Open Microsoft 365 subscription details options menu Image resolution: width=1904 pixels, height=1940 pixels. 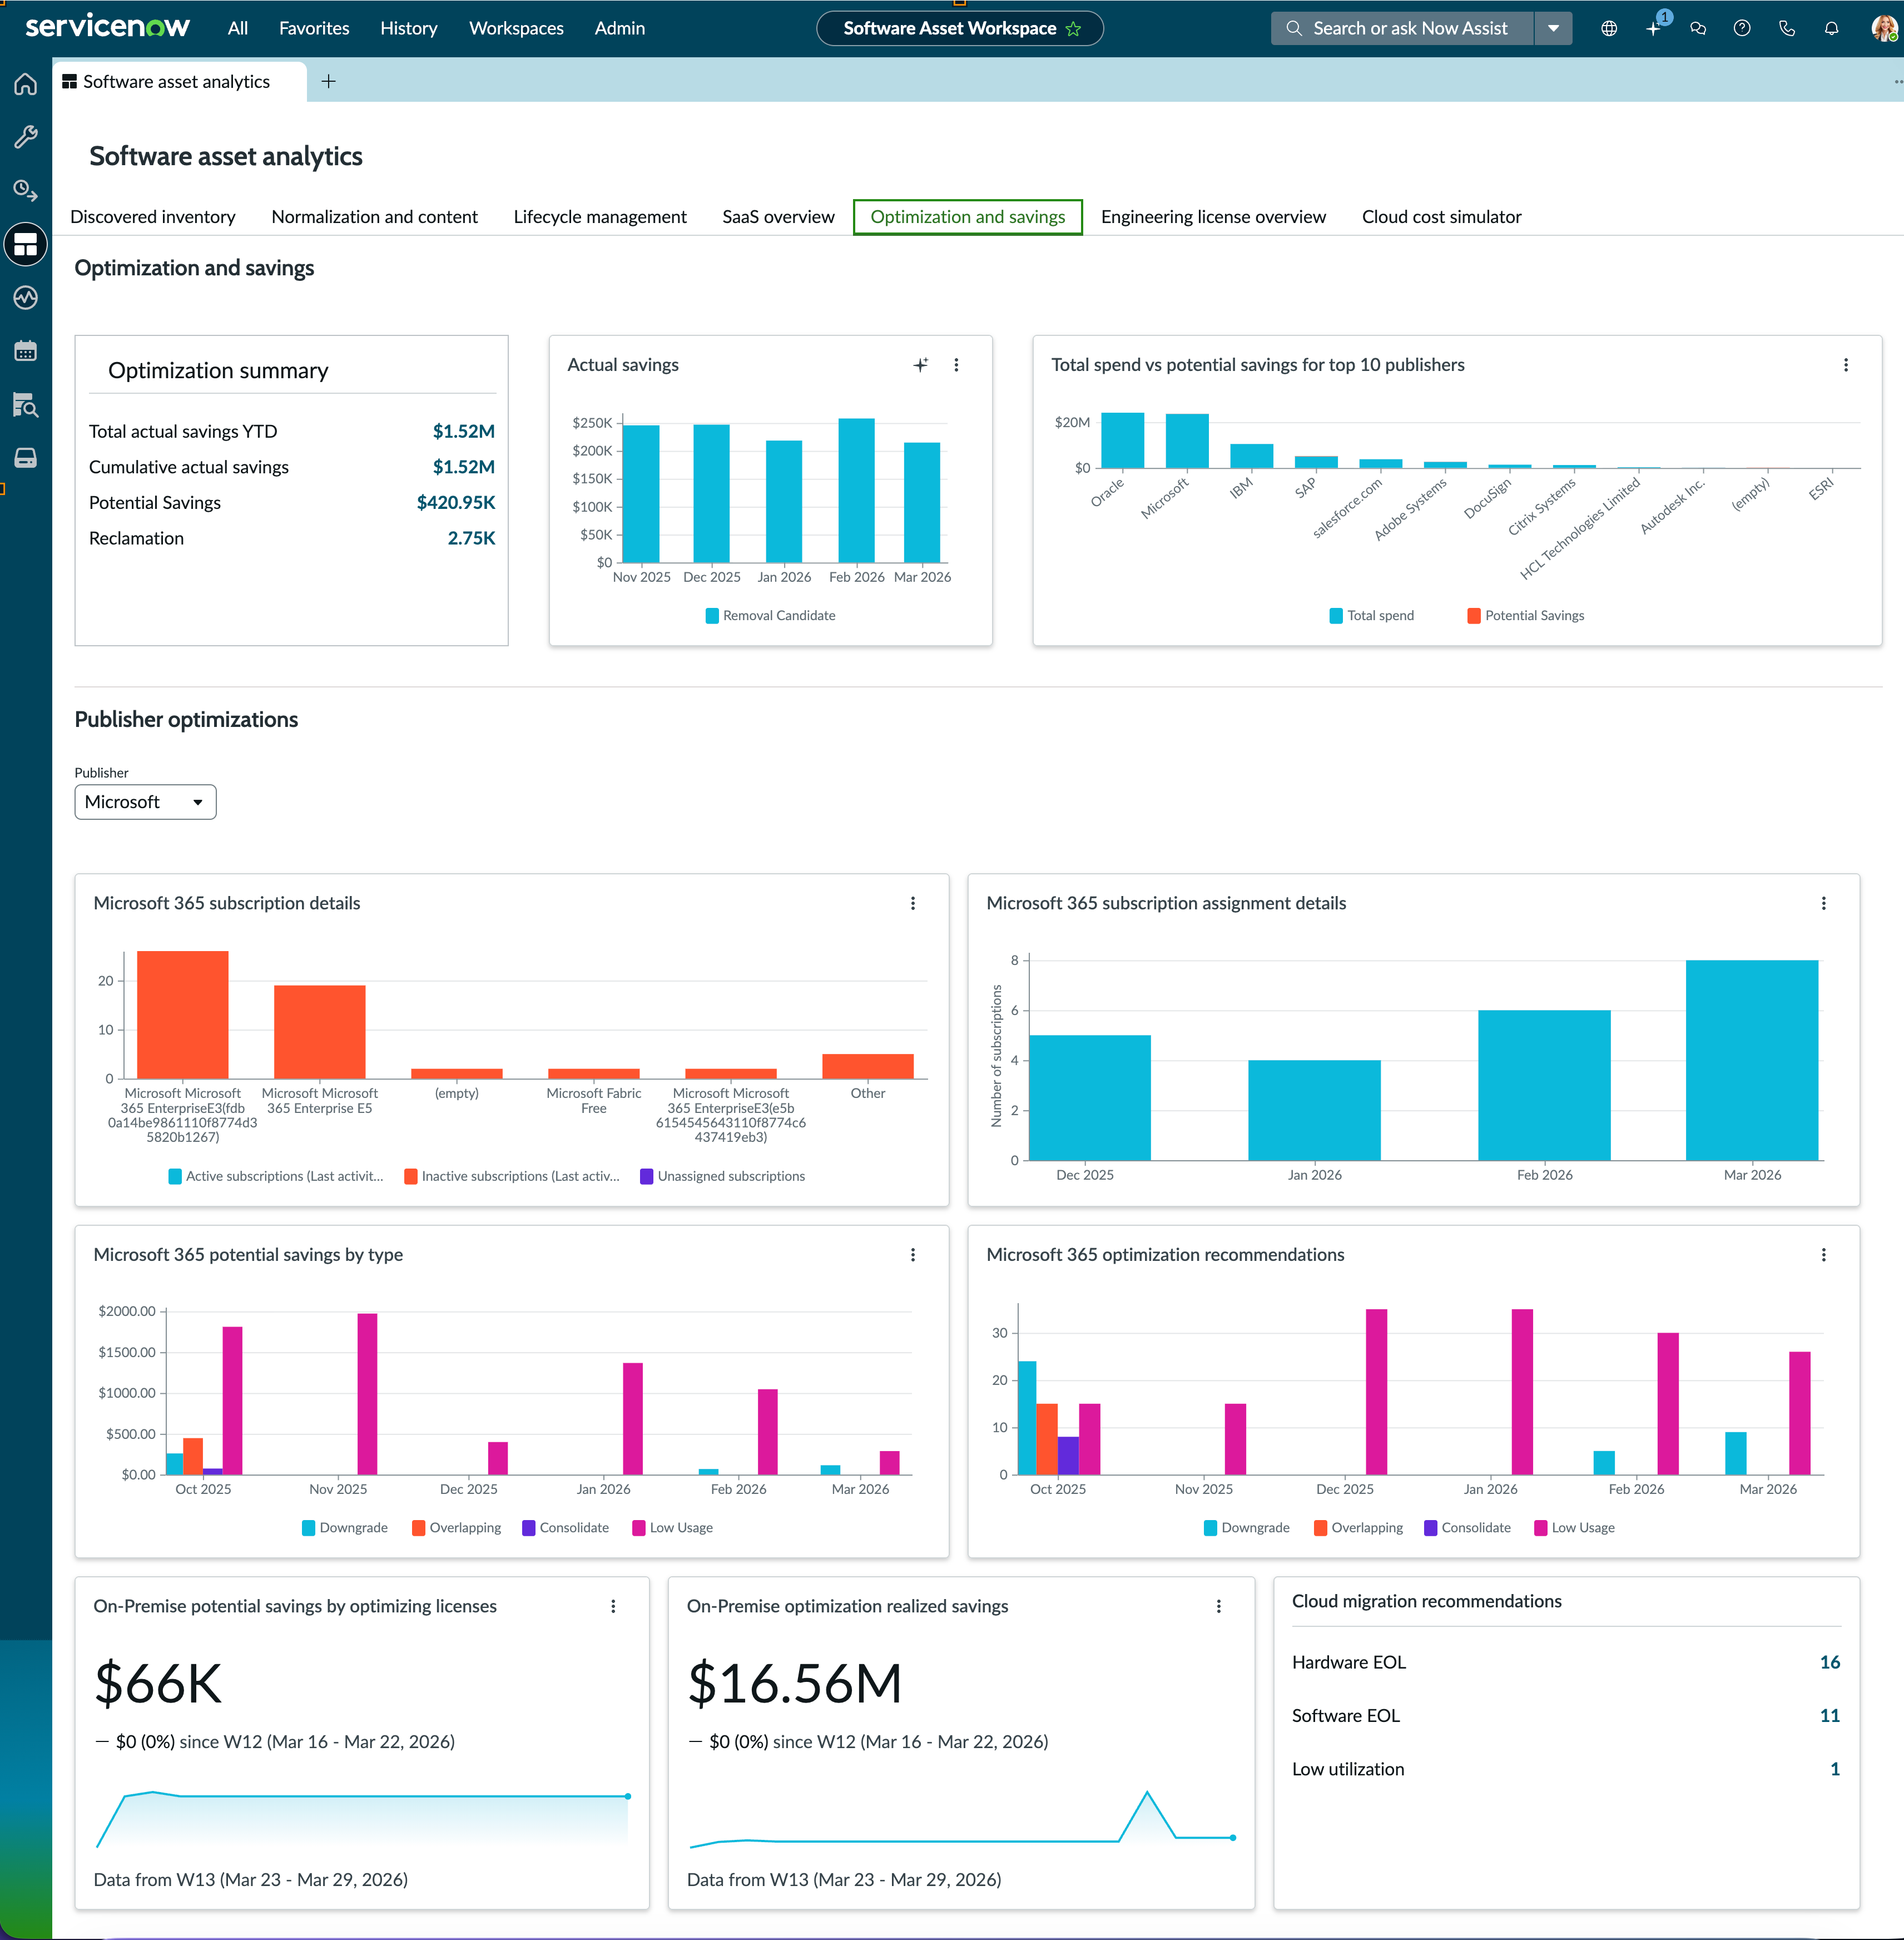913,903
